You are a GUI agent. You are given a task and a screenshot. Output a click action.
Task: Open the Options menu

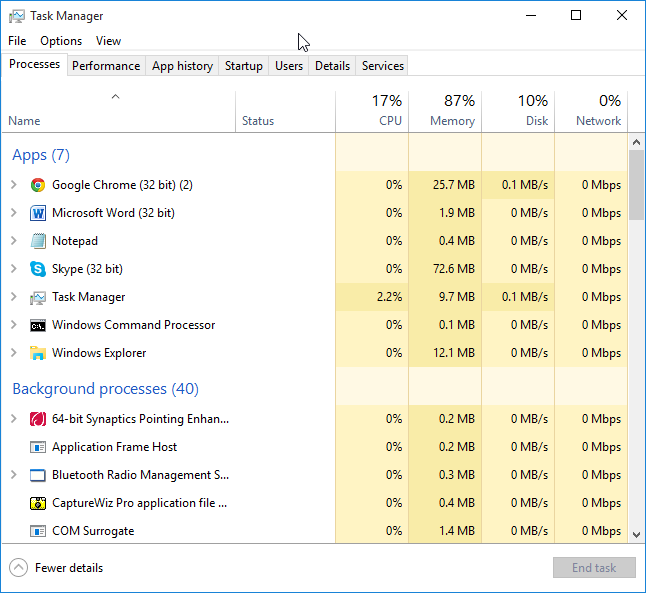61,41
